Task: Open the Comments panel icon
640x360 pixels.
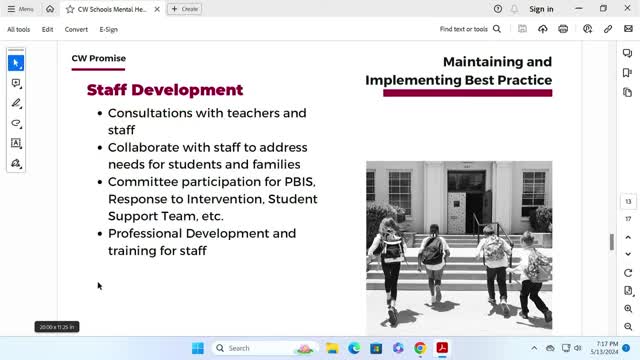Action: click(x=628, y=53)
